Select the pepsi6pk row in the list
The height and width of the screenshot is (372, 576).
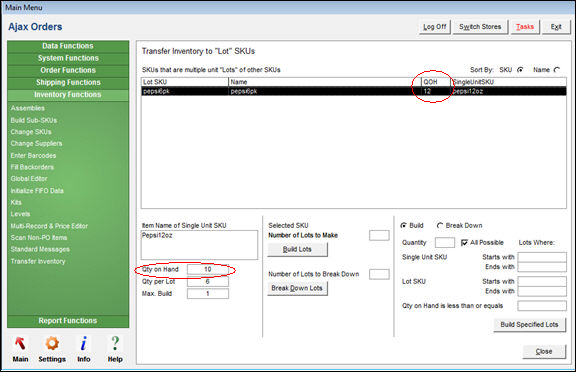pyautogui.click(x=354, y=91)
